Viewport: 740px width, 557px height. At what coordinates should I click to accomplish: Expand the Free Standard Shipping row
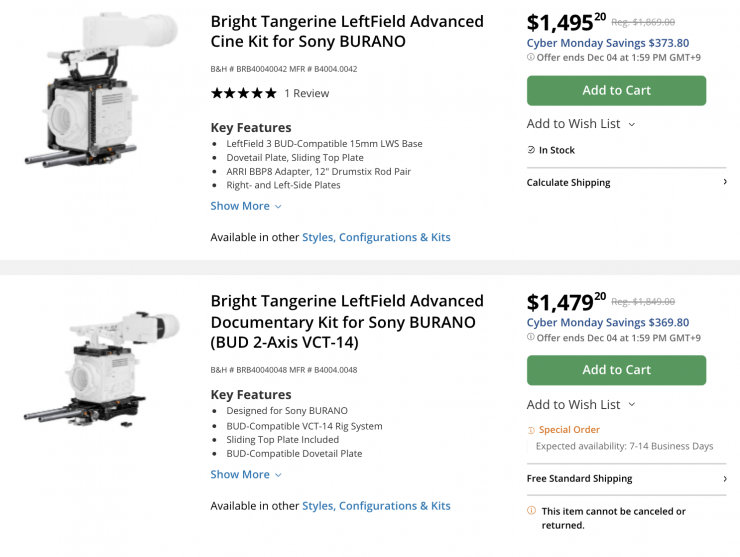click(x=626, y=479)
